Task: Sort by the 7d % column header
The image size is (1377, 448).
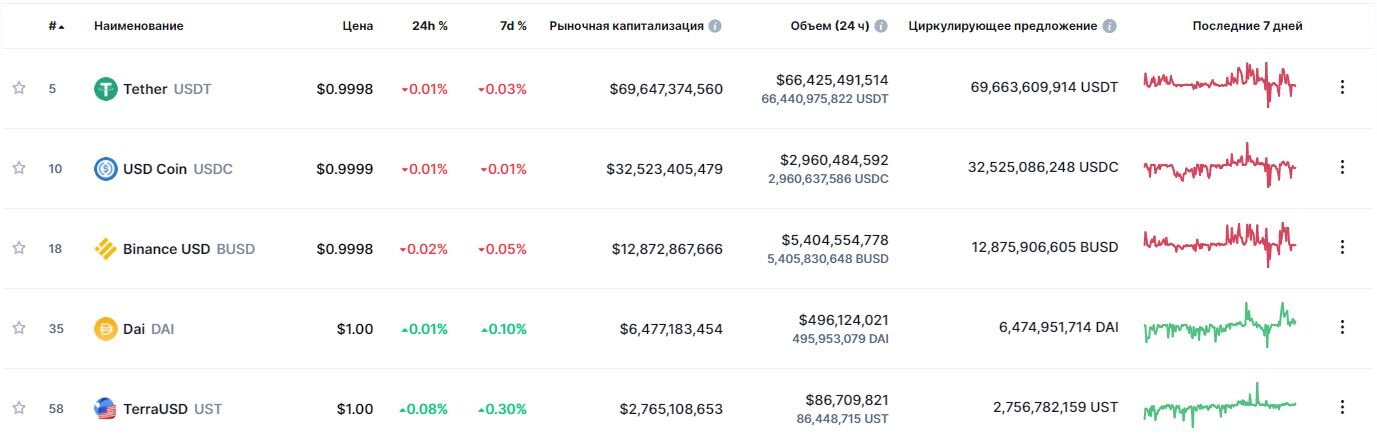Action: coord(513,26)
